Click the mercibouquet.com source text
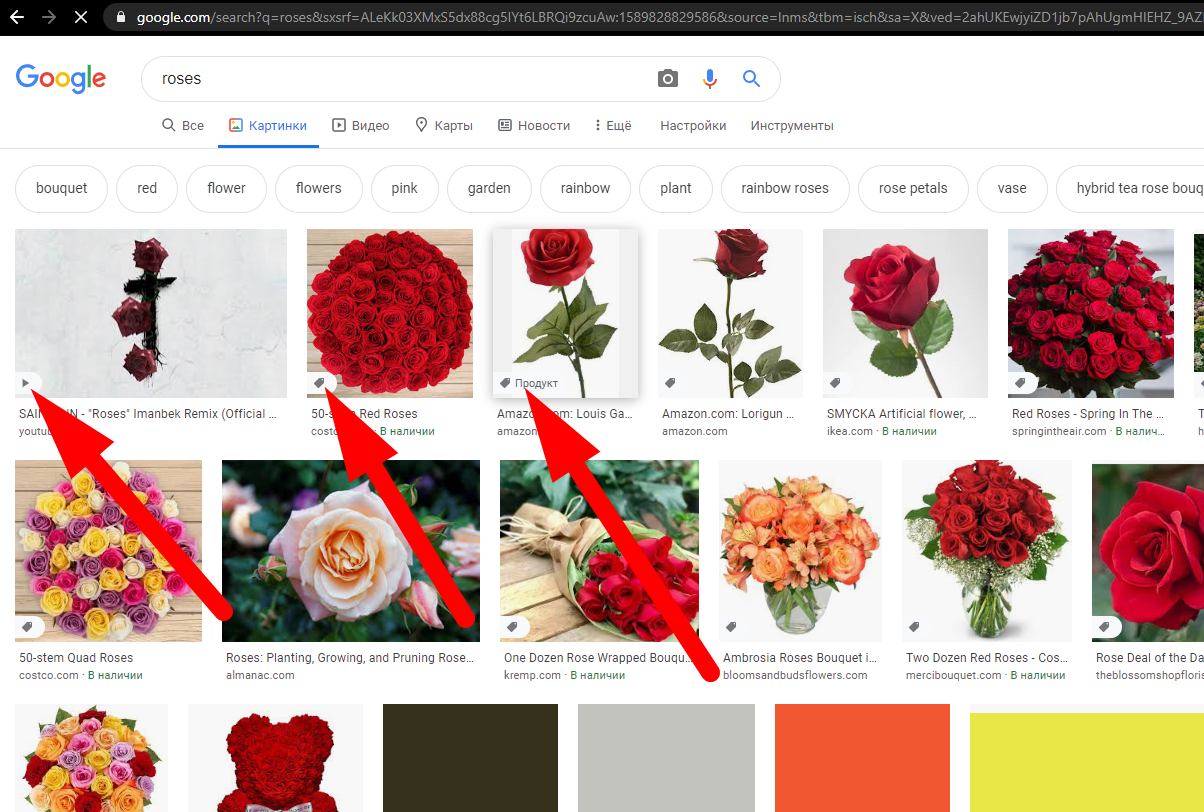Screen dimensions: 1204x812 point(954,675)
